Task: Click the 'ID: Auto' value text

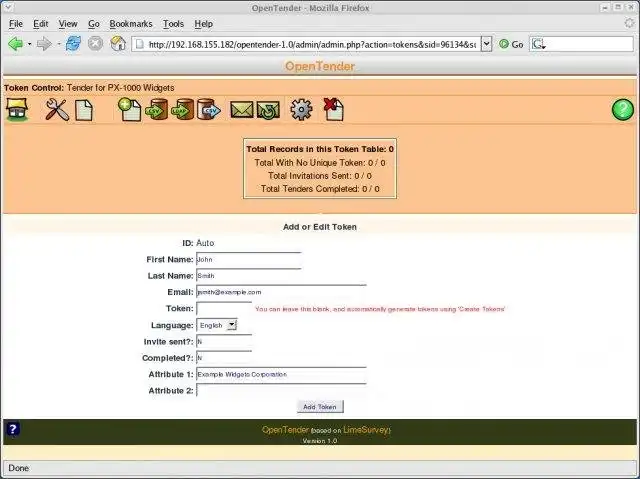Action: pos(205,243)
